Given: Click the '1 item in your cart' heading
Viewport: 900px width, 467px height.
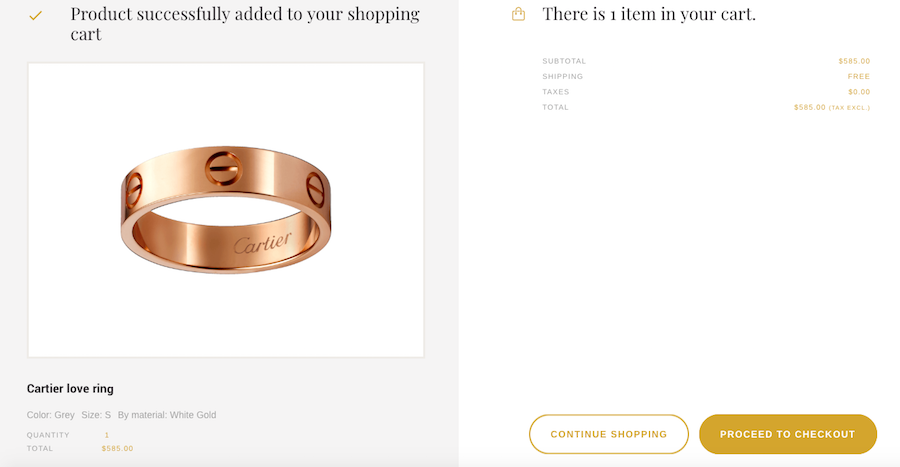Looking at the screenshot, I should click(648, 14).
